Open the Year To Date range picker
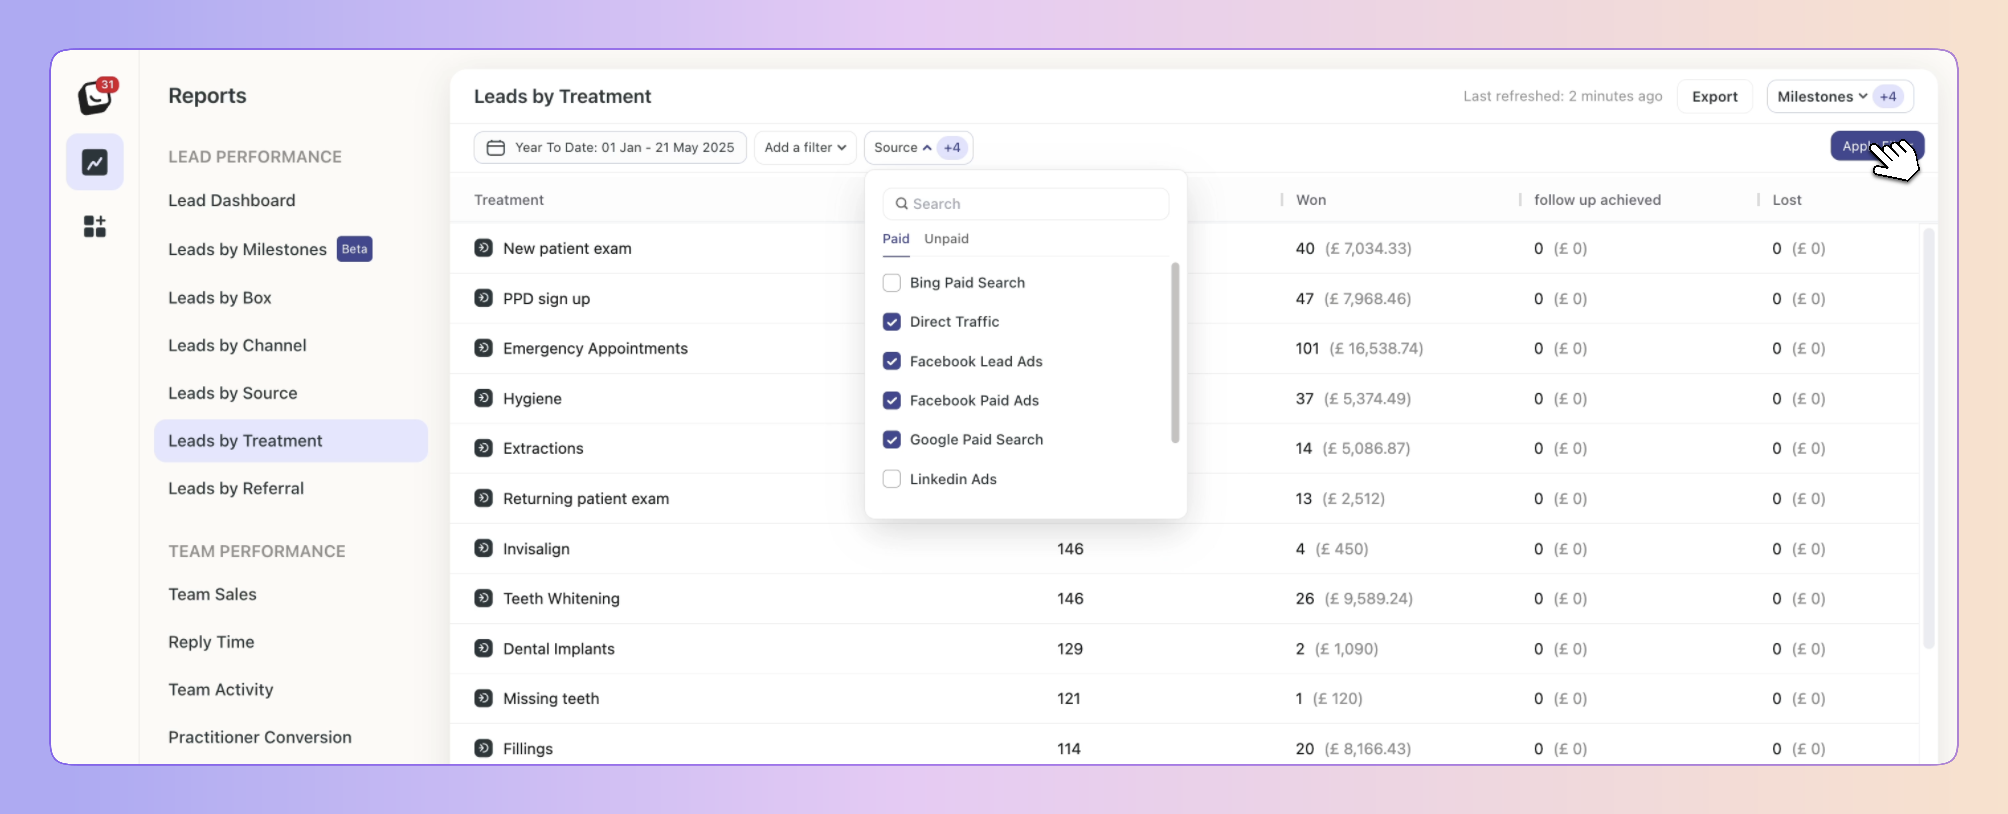Viewport: 2008px width, 814px height. (x=610, y=148)
